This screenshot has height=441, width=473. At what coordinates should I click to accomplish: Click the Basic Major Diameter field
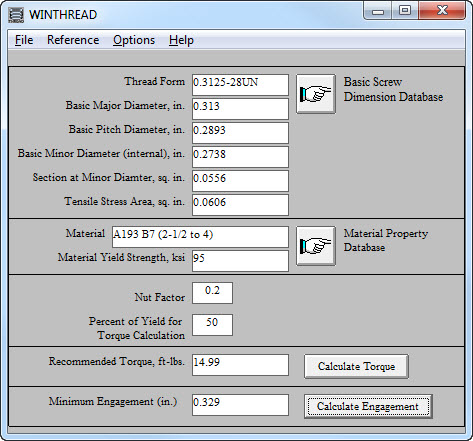tap(240, 109)
